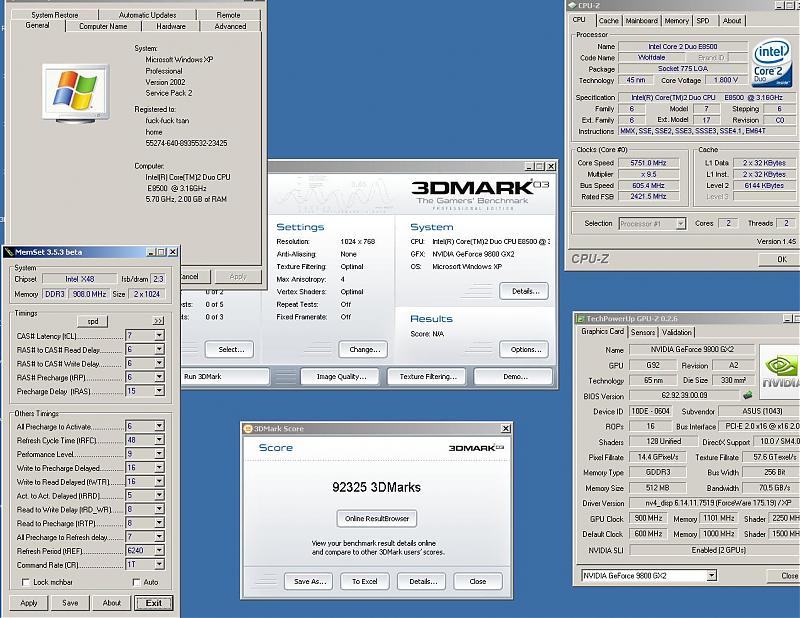Click the To Excel button

(x=364, y=581)
